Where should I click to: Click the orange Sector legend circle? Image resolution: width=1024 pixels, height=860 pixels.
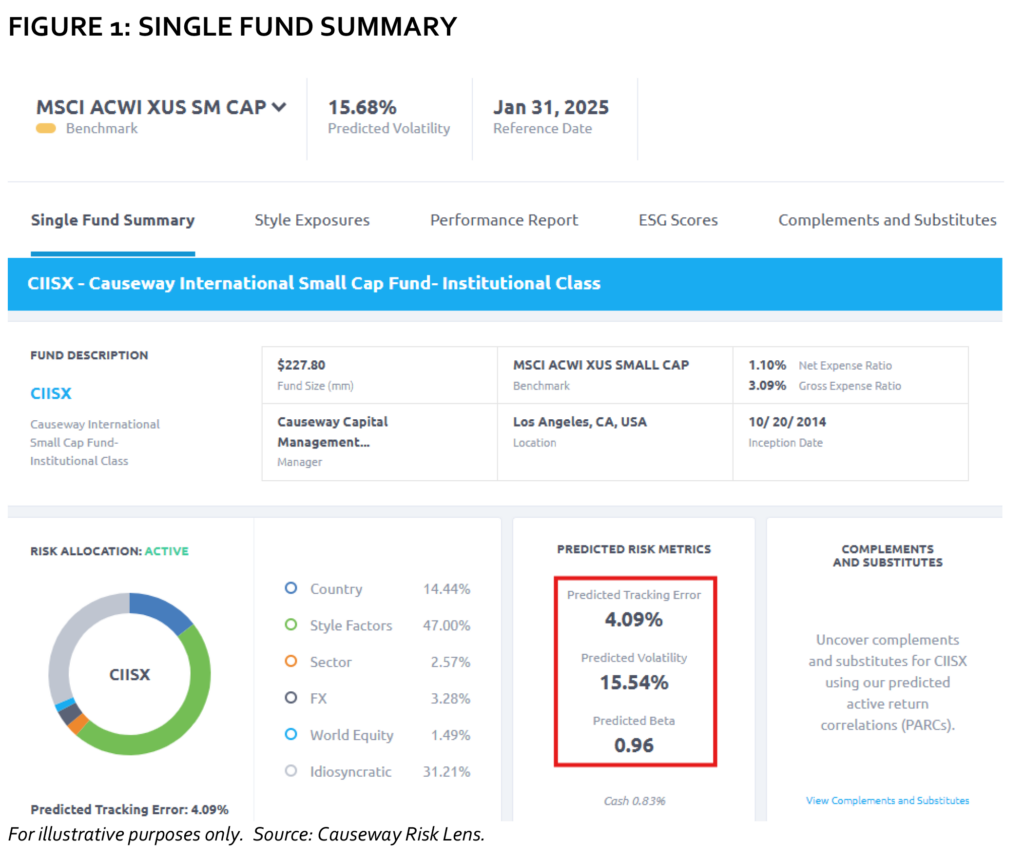[291, 661]
